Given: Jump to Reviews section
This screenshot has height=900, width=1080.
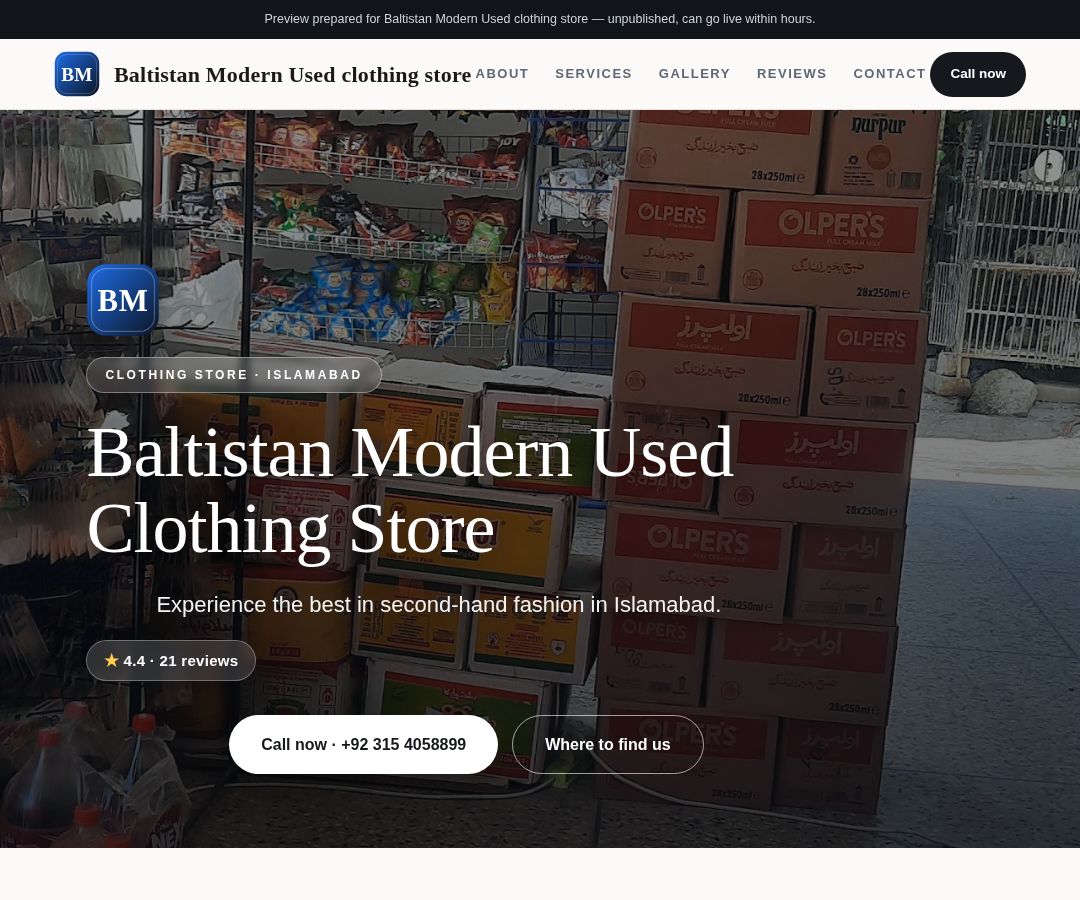Looking at the screenshot, I should pyautogui.click(x=791, y=74).
